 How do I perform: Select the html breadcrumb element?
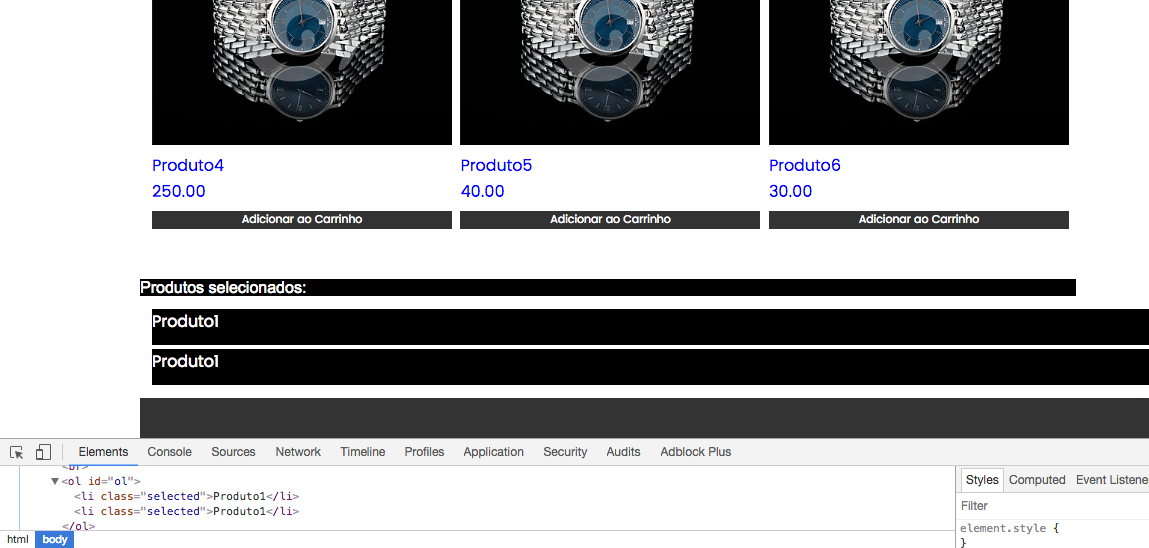pyautogui.click(x=18, y=540)
